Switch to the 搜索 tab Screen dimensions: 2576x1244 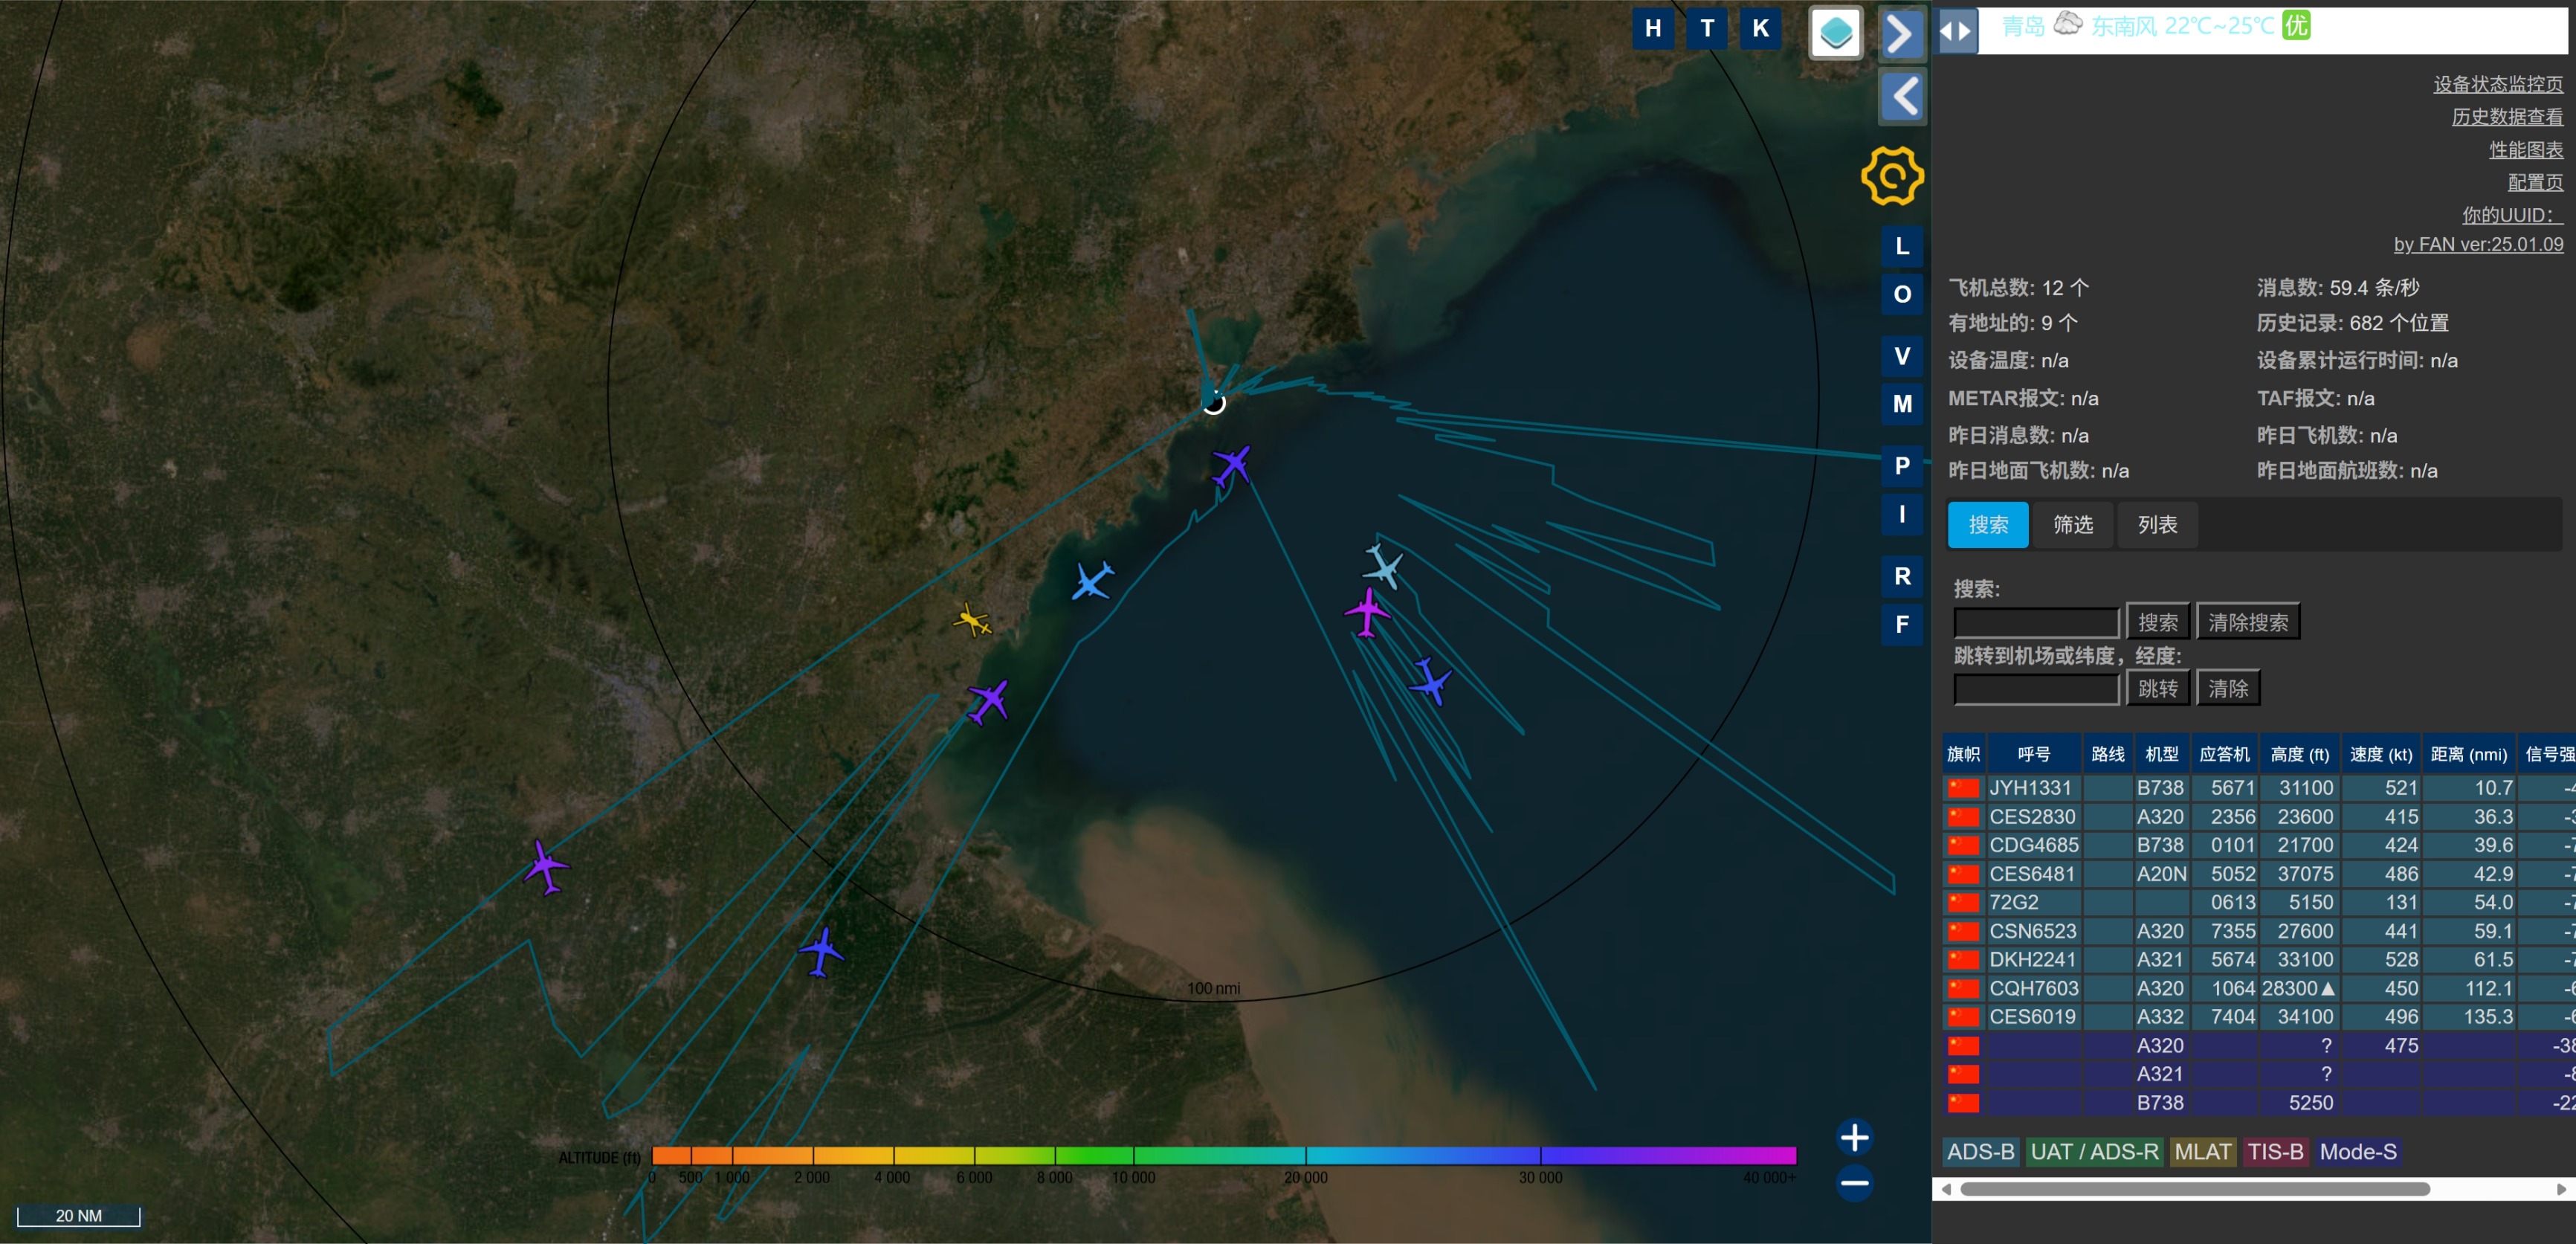pos(1987,525)
